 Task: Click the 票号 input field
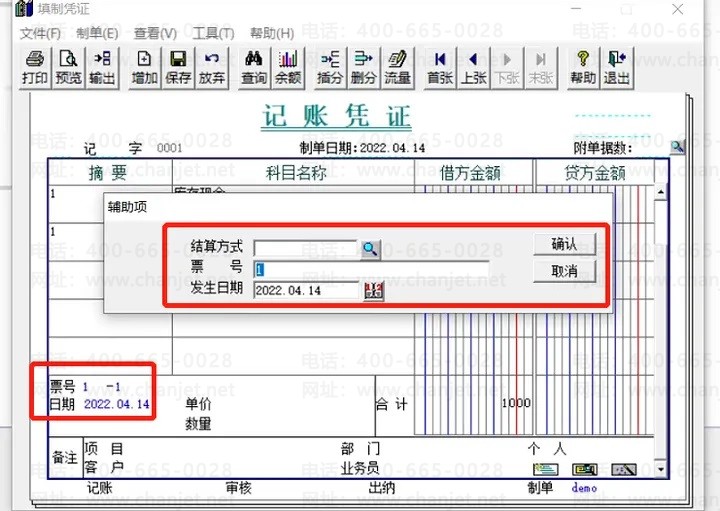tap(371, 270)
